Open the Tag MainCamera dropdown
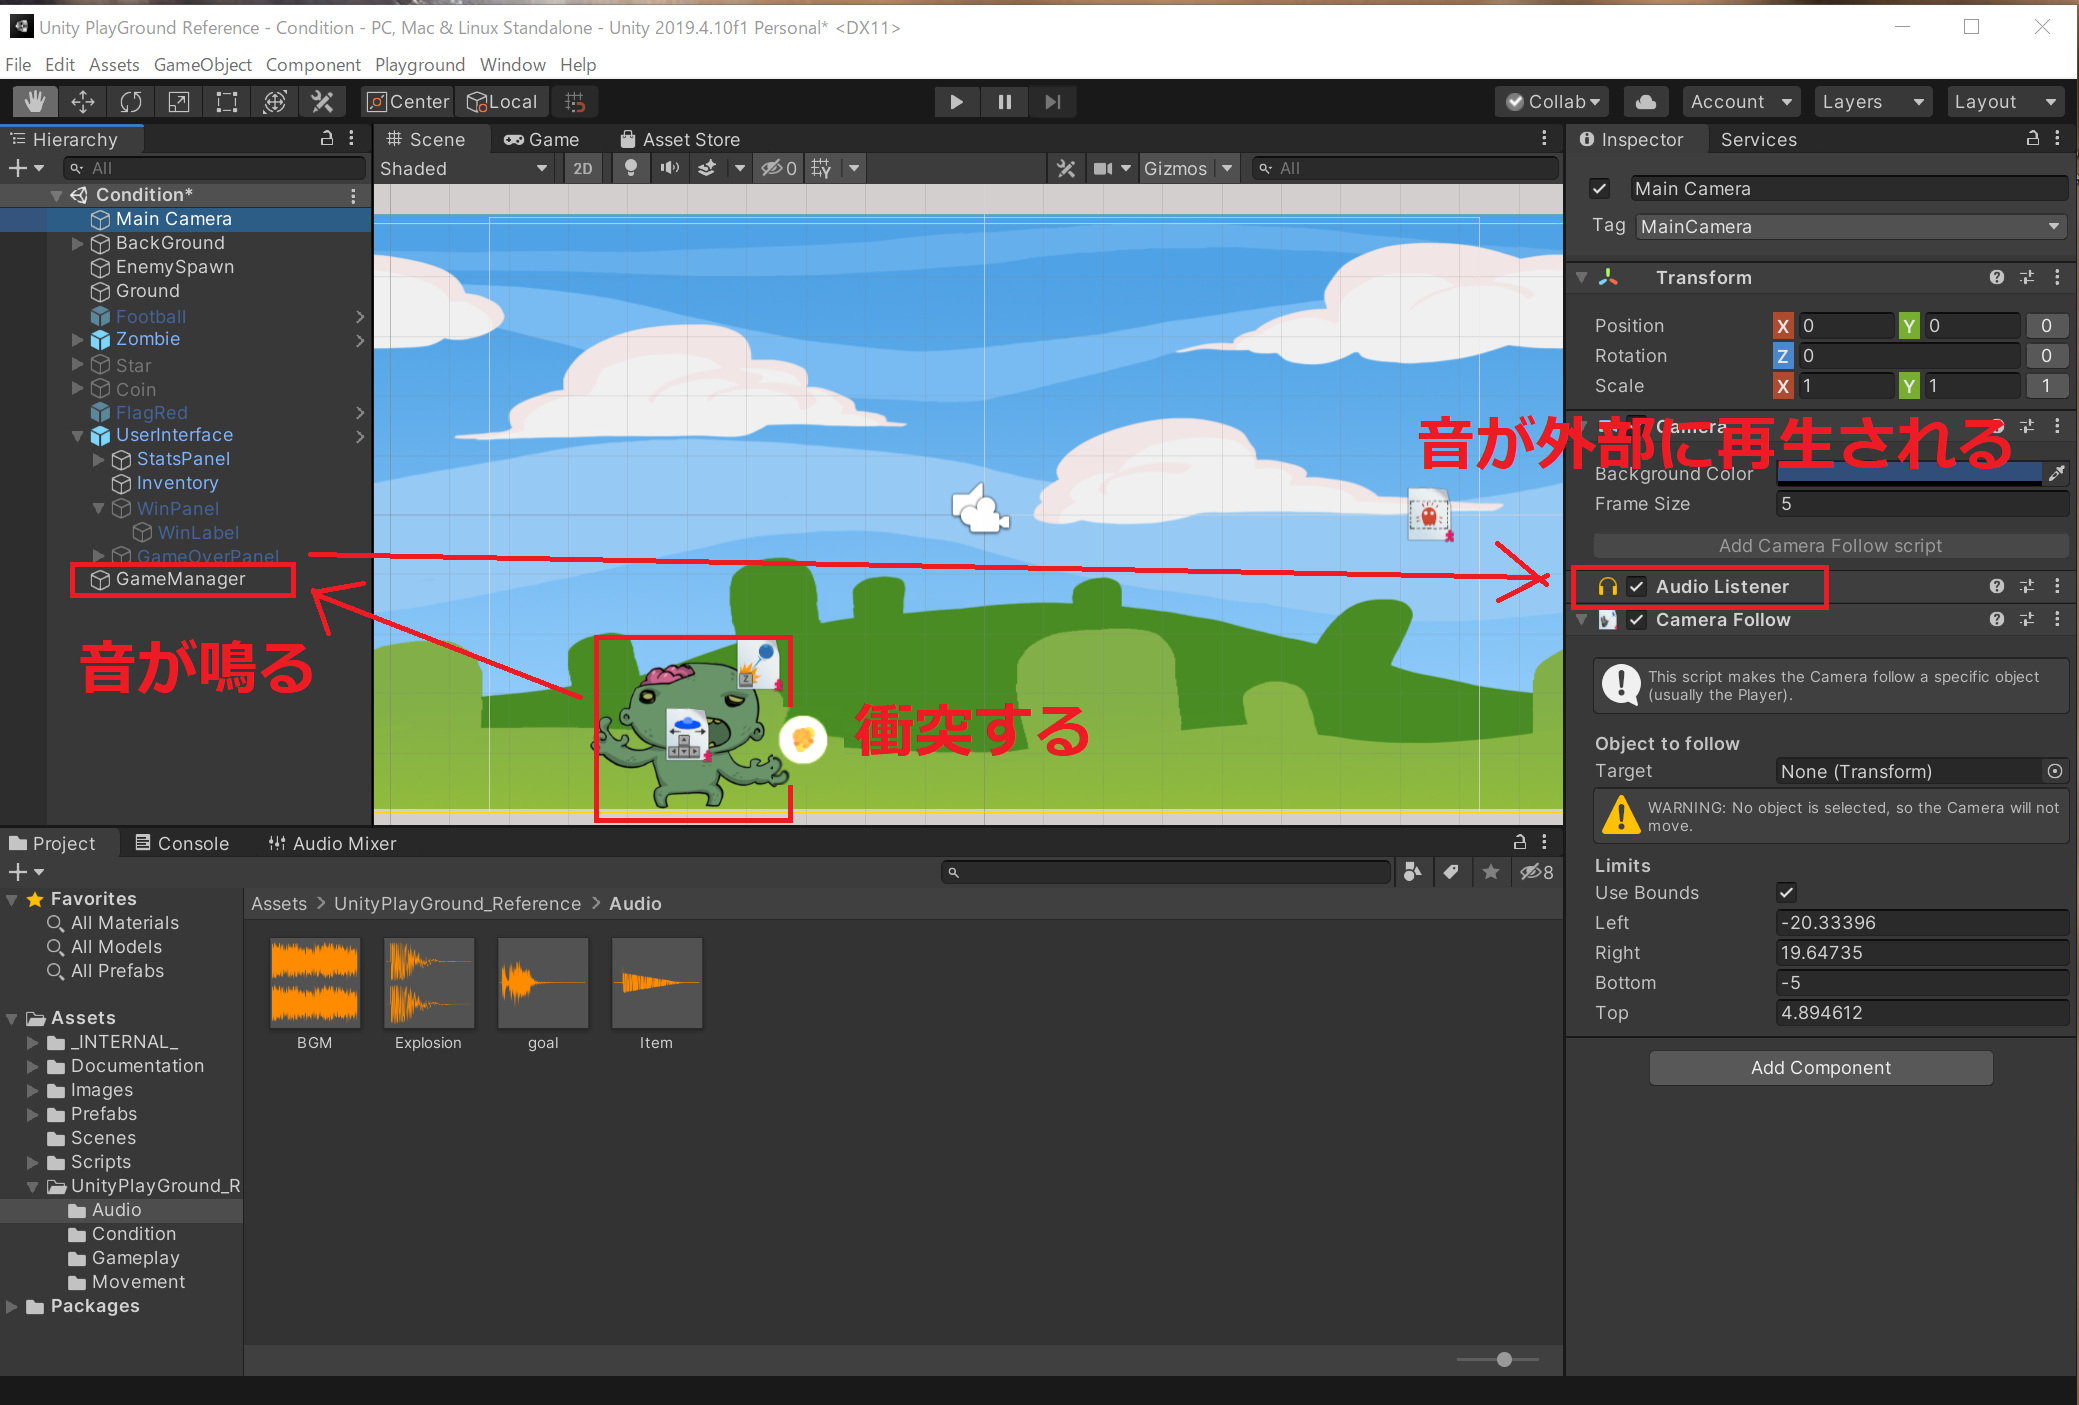2079x1405 pixels. coord(1850,227)
